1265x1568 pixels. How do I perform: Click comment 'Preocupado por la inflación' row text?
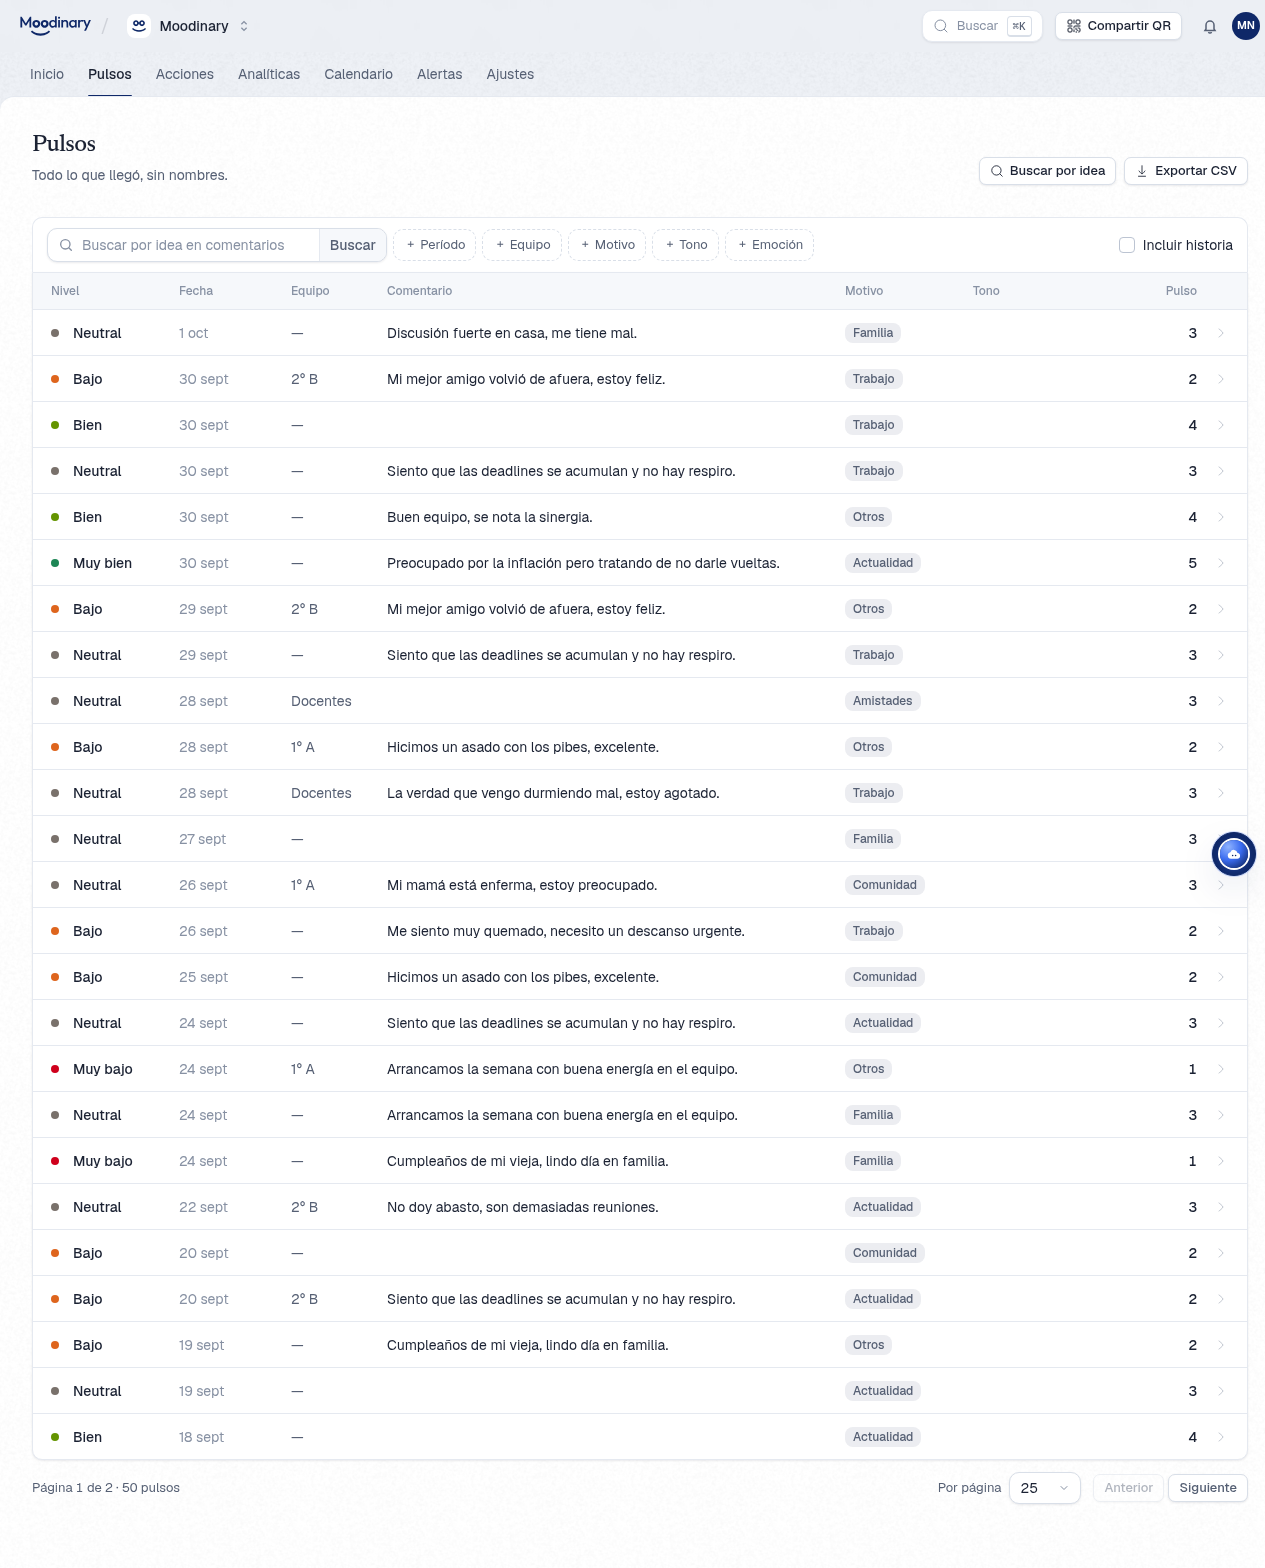click(x=583, y=563)
